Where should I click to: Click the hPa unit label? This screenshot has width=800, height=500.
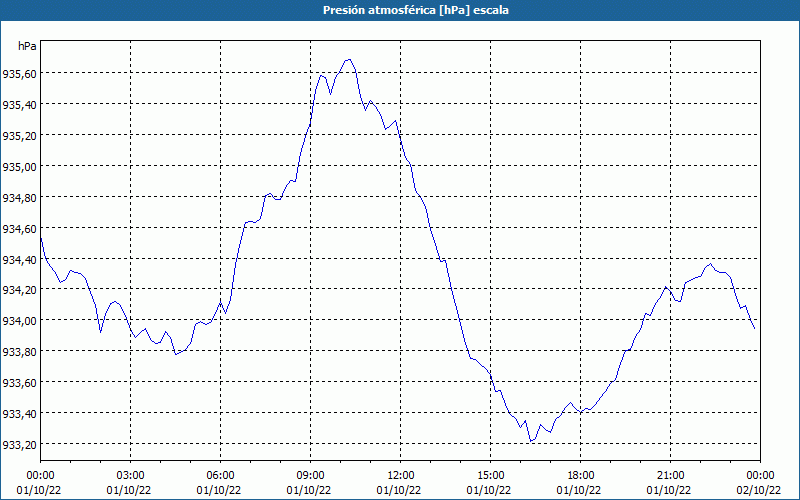pyautogui.click(x=27, y=46)
